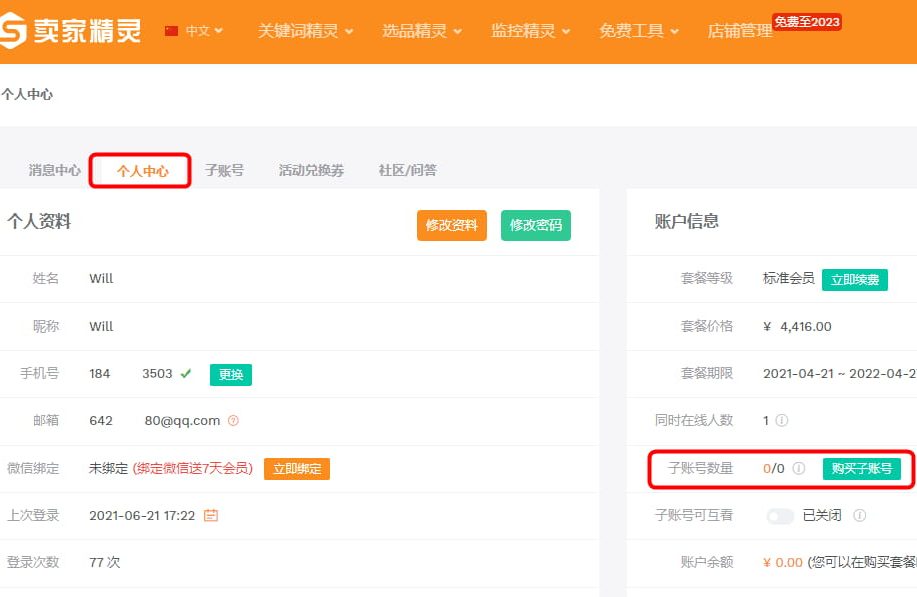This screenshot has height=597, width=917.
Task: Click the China flag language icon
Action: [x=171, y=31]
